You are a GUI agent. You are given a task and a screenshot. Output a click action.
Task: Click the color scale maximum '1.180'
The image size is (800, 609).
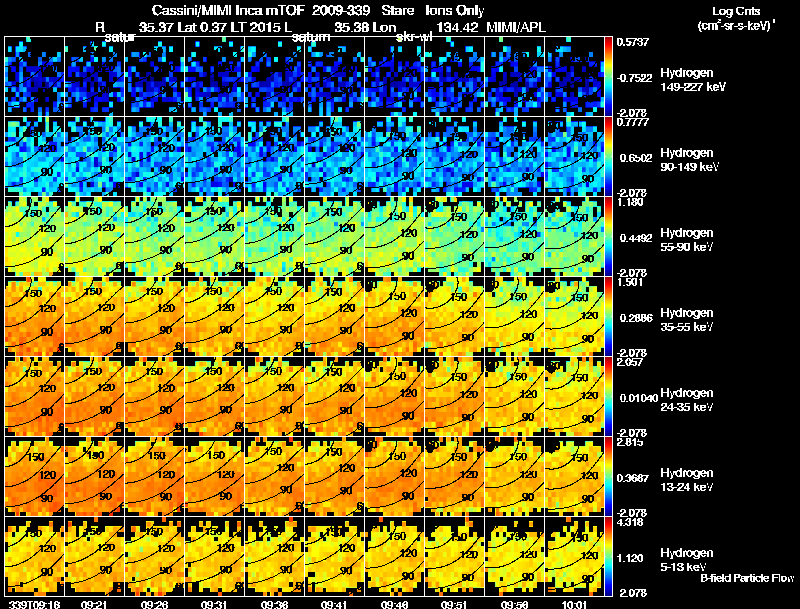(630, 202)
